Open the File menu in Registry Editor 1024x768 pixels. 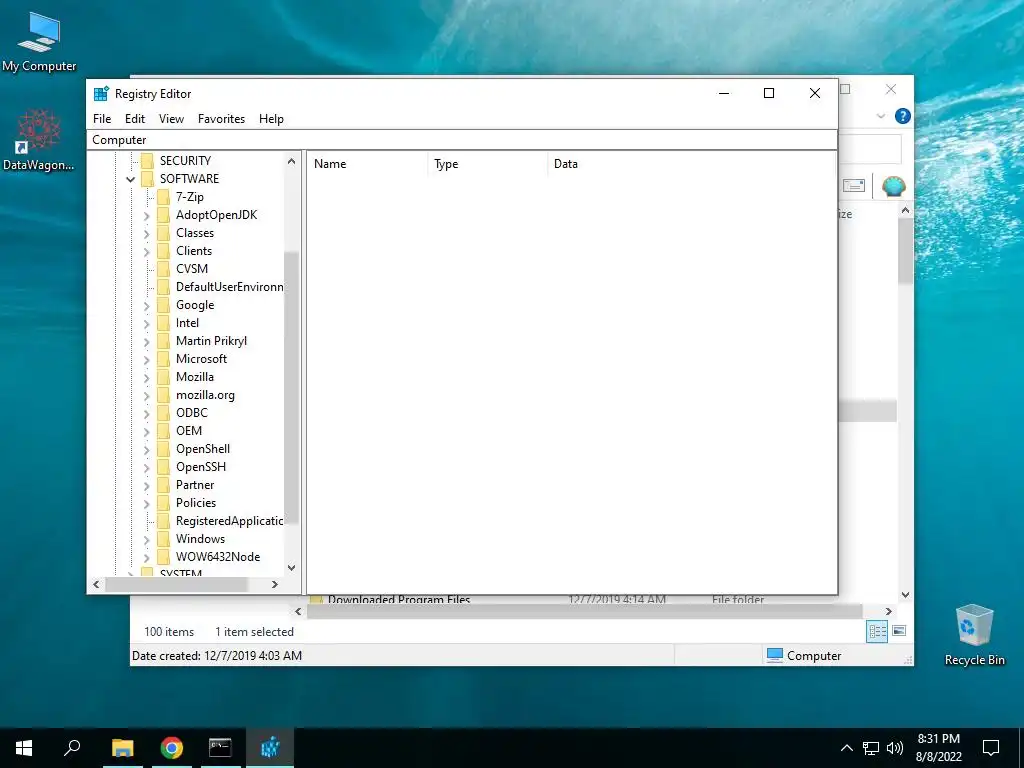click(102, 119)
